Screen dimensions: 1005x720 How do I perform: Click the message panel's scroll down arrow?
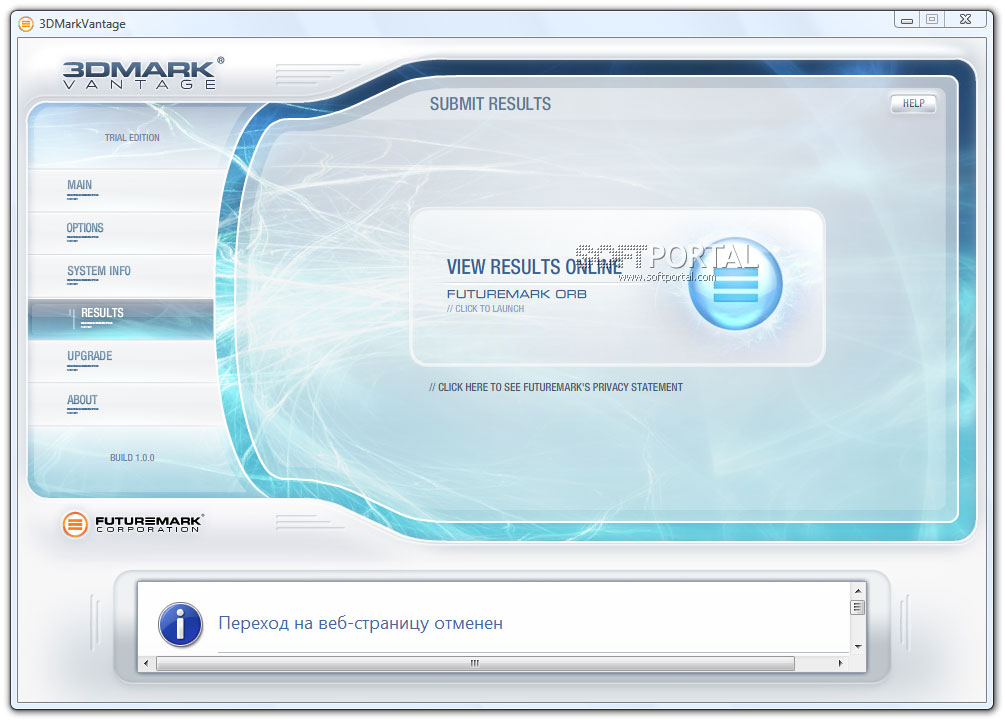click(x=858, y=646)
